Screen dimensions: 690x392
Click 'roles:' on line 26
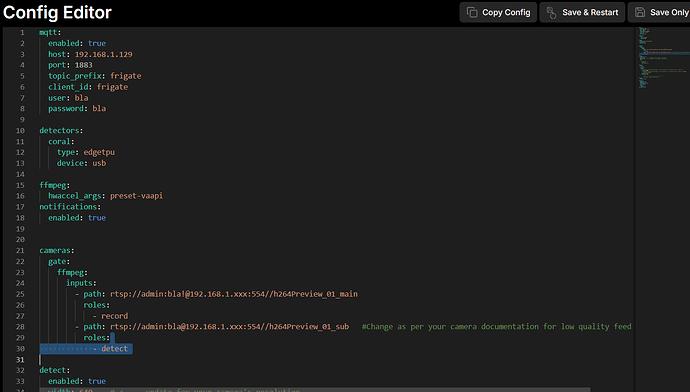click(97, 305)
